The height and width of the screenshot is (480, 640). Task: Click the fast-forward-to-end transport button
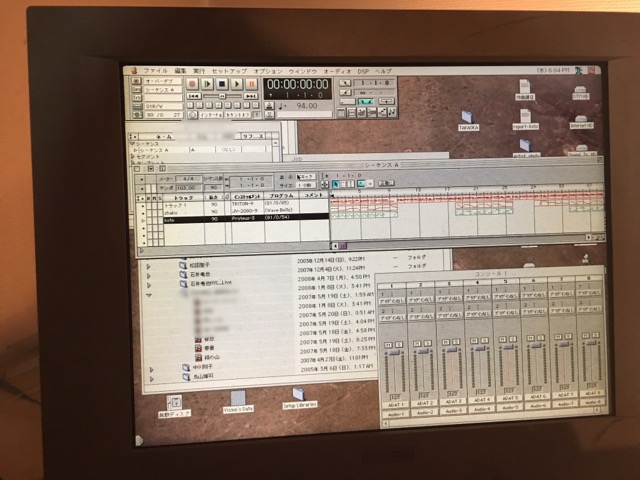[250, 96]
